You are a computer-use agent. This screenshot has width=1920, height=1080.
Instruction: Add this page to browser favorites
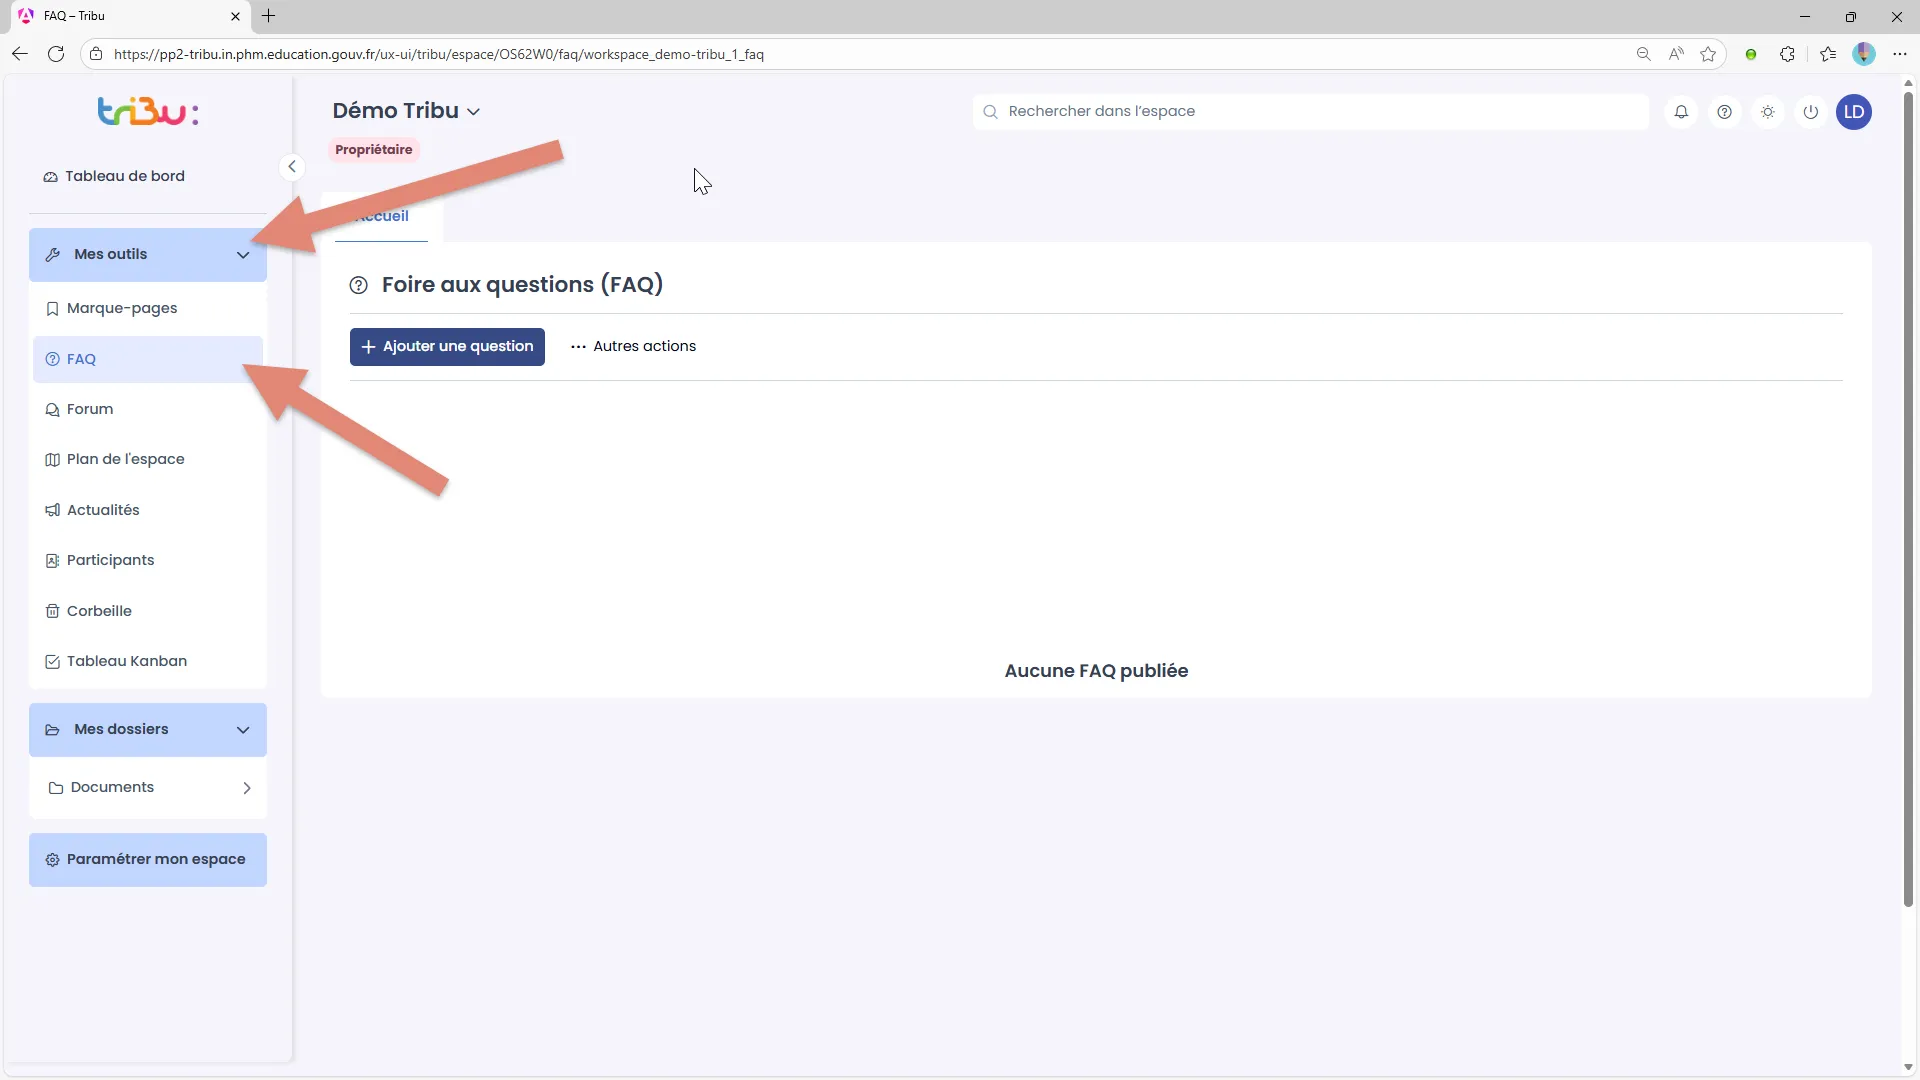1708,54
